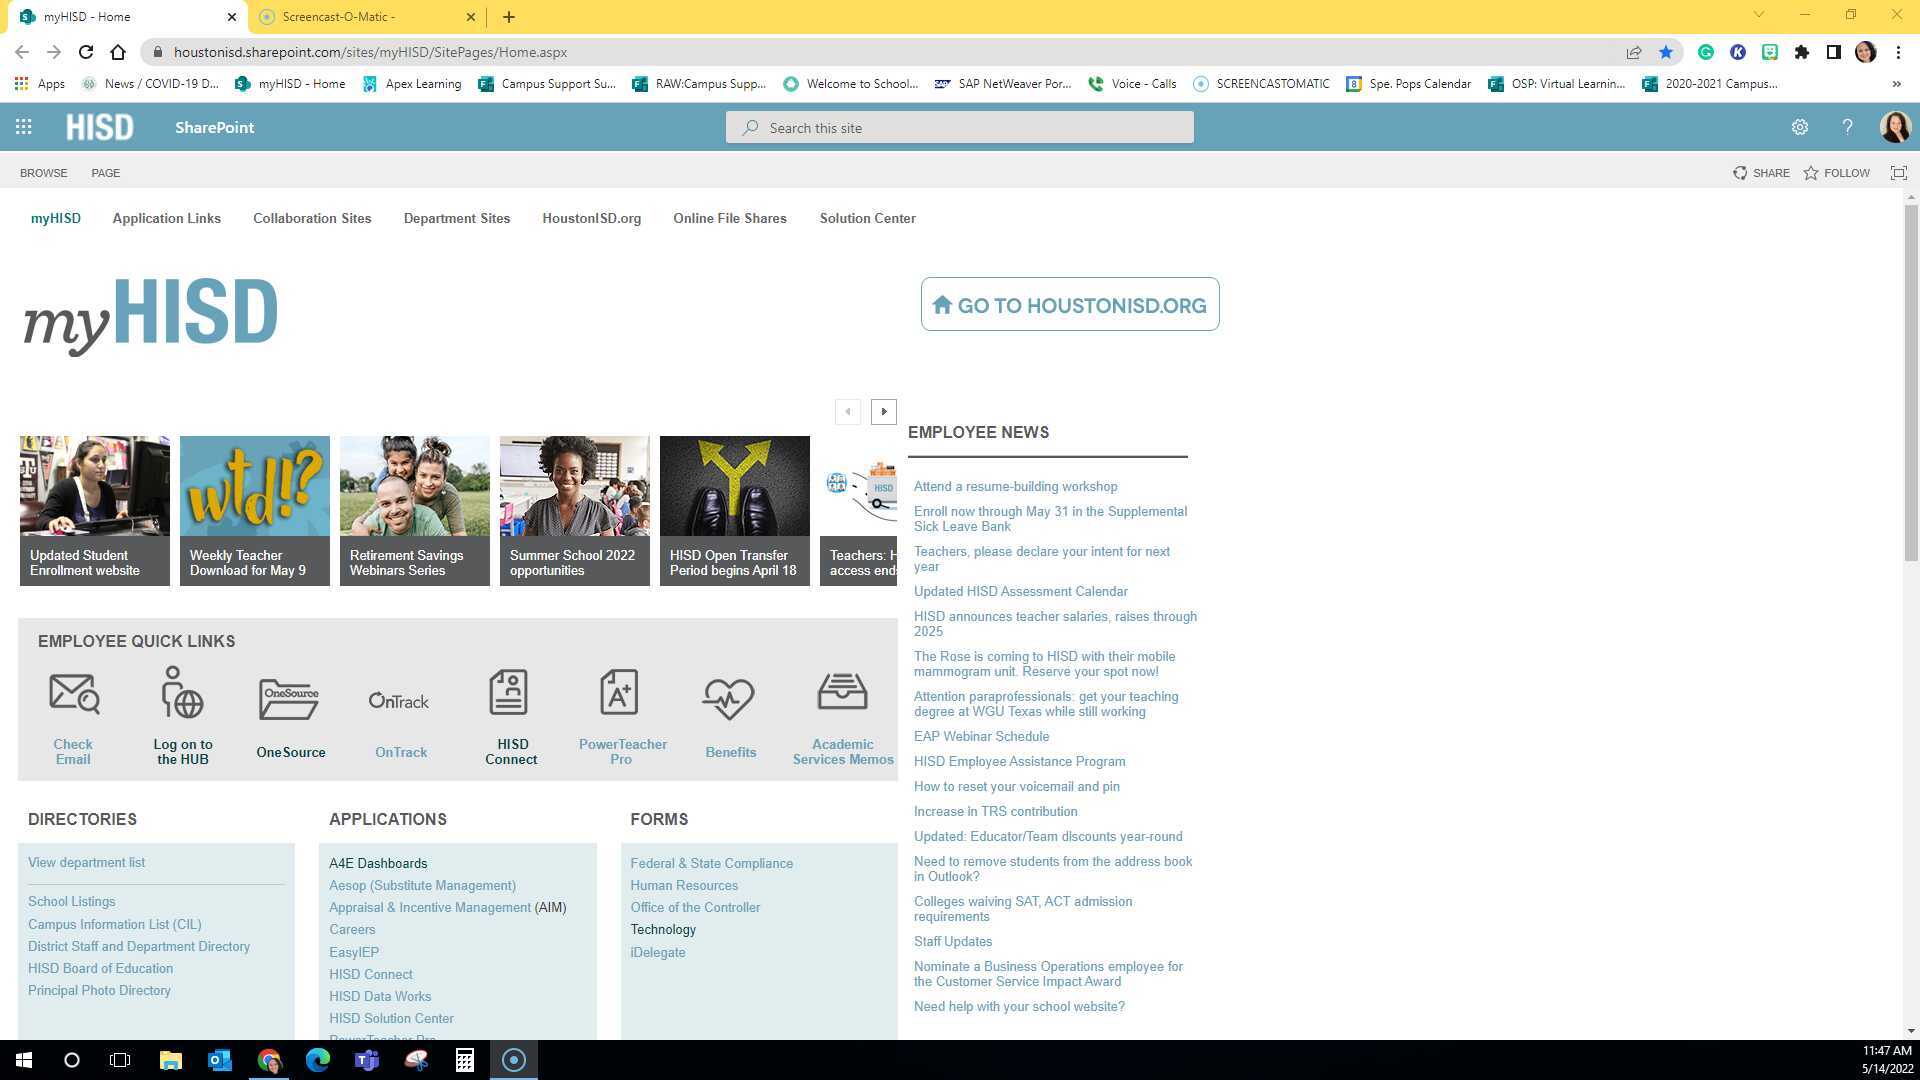This screenshot has height=1080, width=1920.
Task: Toggle the bookmark star for this page
Action: 1666,52
